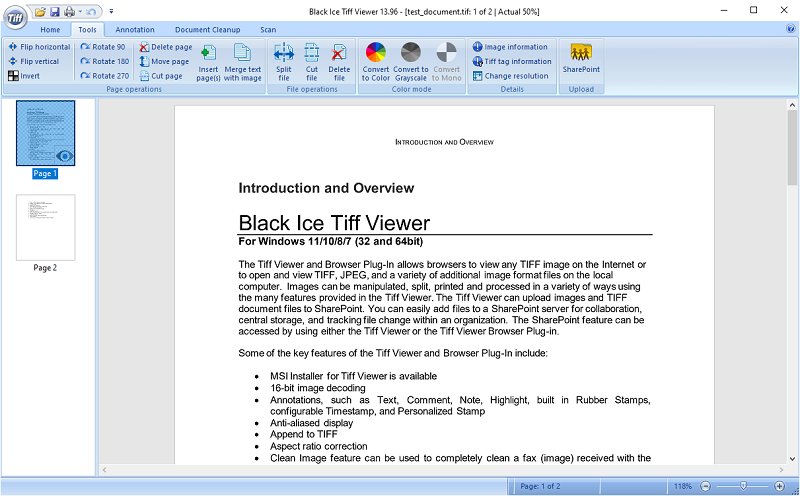This screenshot has height=496, width=800.
Task: Click the 'Page 1' thumbnail label
Action: tap(45, 173)
